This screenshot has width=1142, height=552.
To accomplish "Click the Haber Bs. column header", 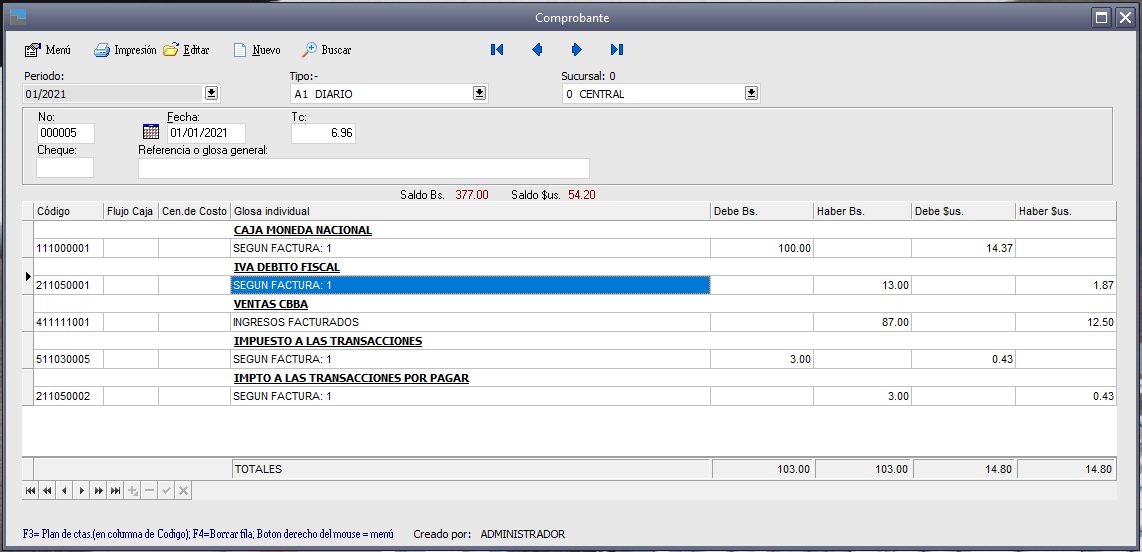I will click(862, 211).
